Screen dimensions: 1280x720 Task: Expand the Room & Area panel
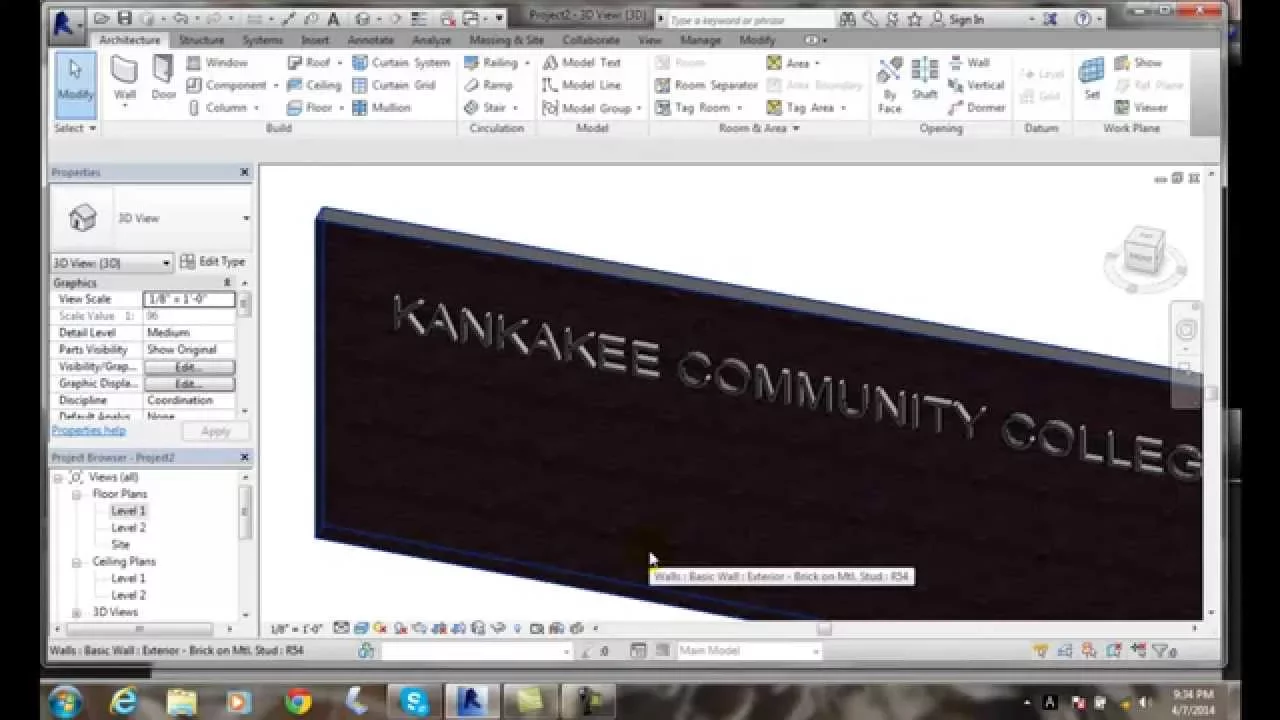coord(759,128)
